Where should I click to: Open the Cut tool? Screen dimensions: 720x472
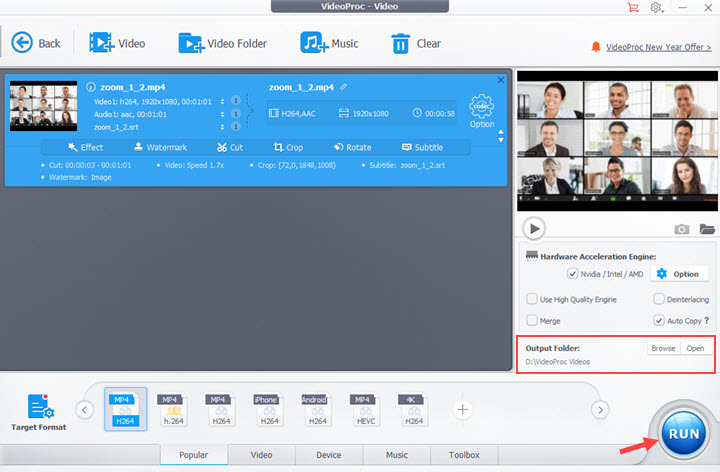[x=230, y=147]
